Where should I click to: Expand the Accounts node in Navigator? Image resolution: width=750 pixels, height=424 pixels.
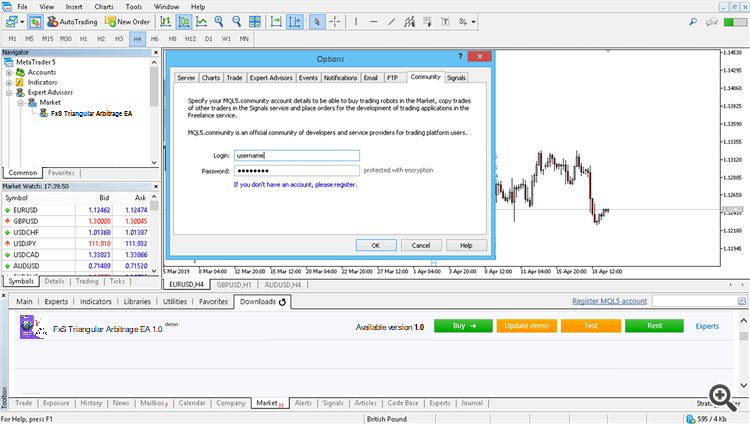click(x=9, y=73)
